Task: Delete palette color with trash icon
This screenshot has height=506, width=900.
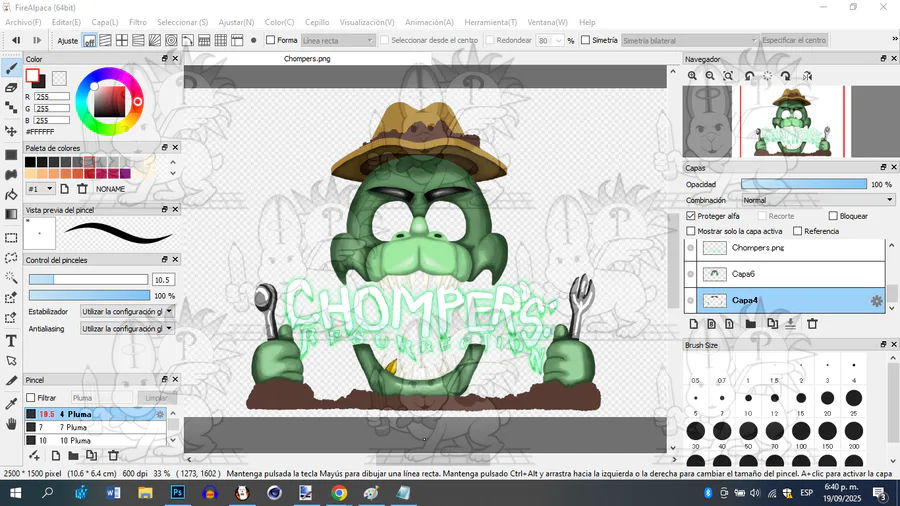Action: [x=83, y=189]
